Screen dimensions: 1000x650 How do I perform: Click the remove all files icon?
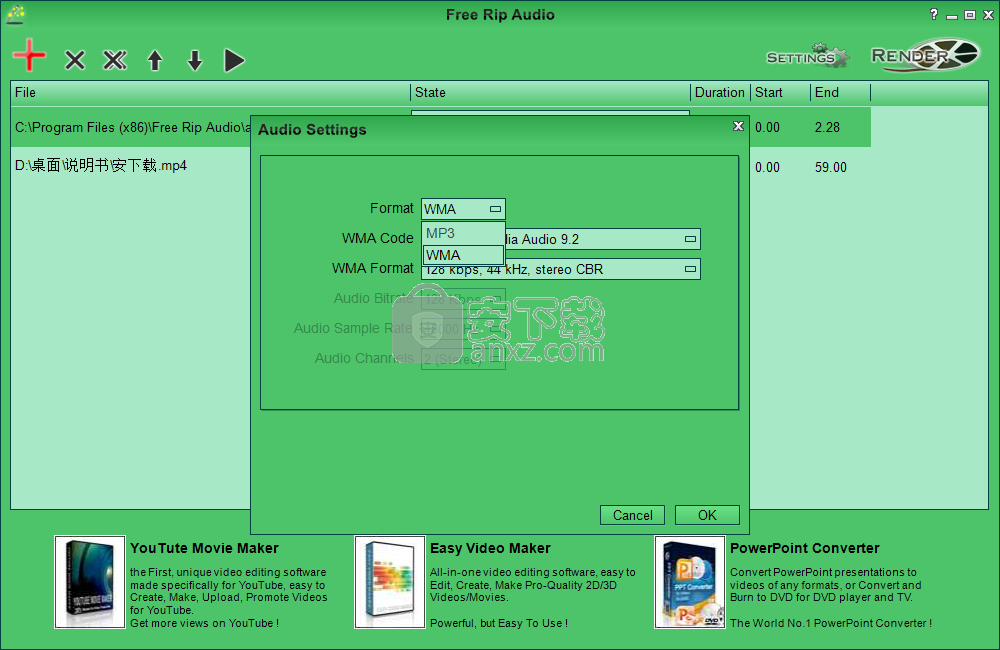tap(115, 61)
